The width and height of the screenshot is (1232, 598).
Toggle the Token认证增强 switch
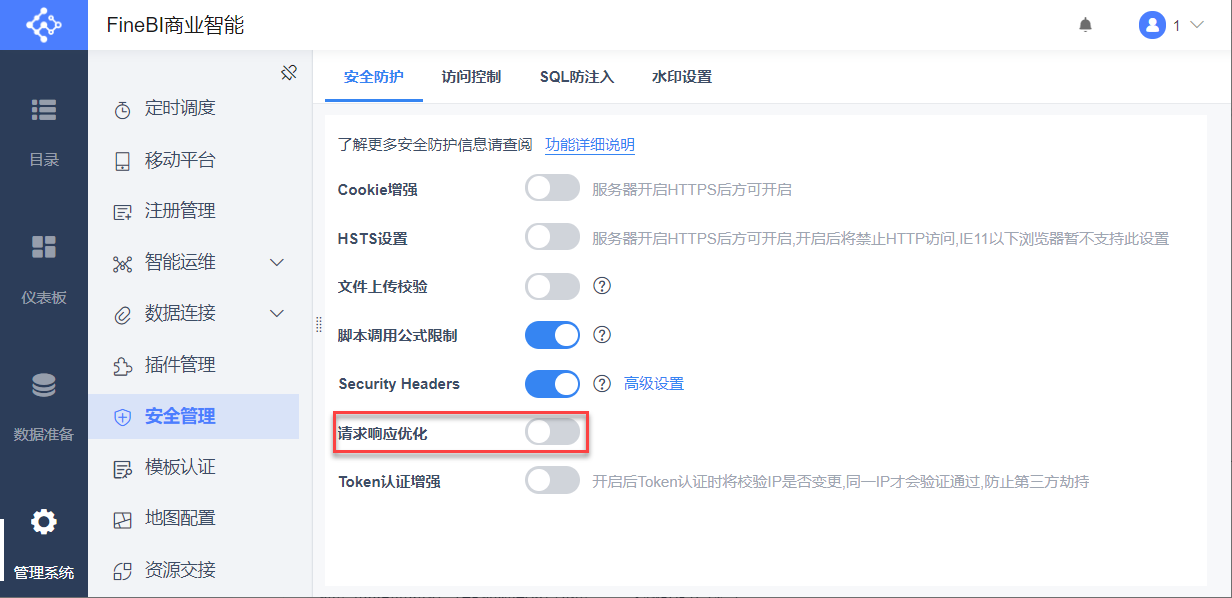tap(552, 480)
